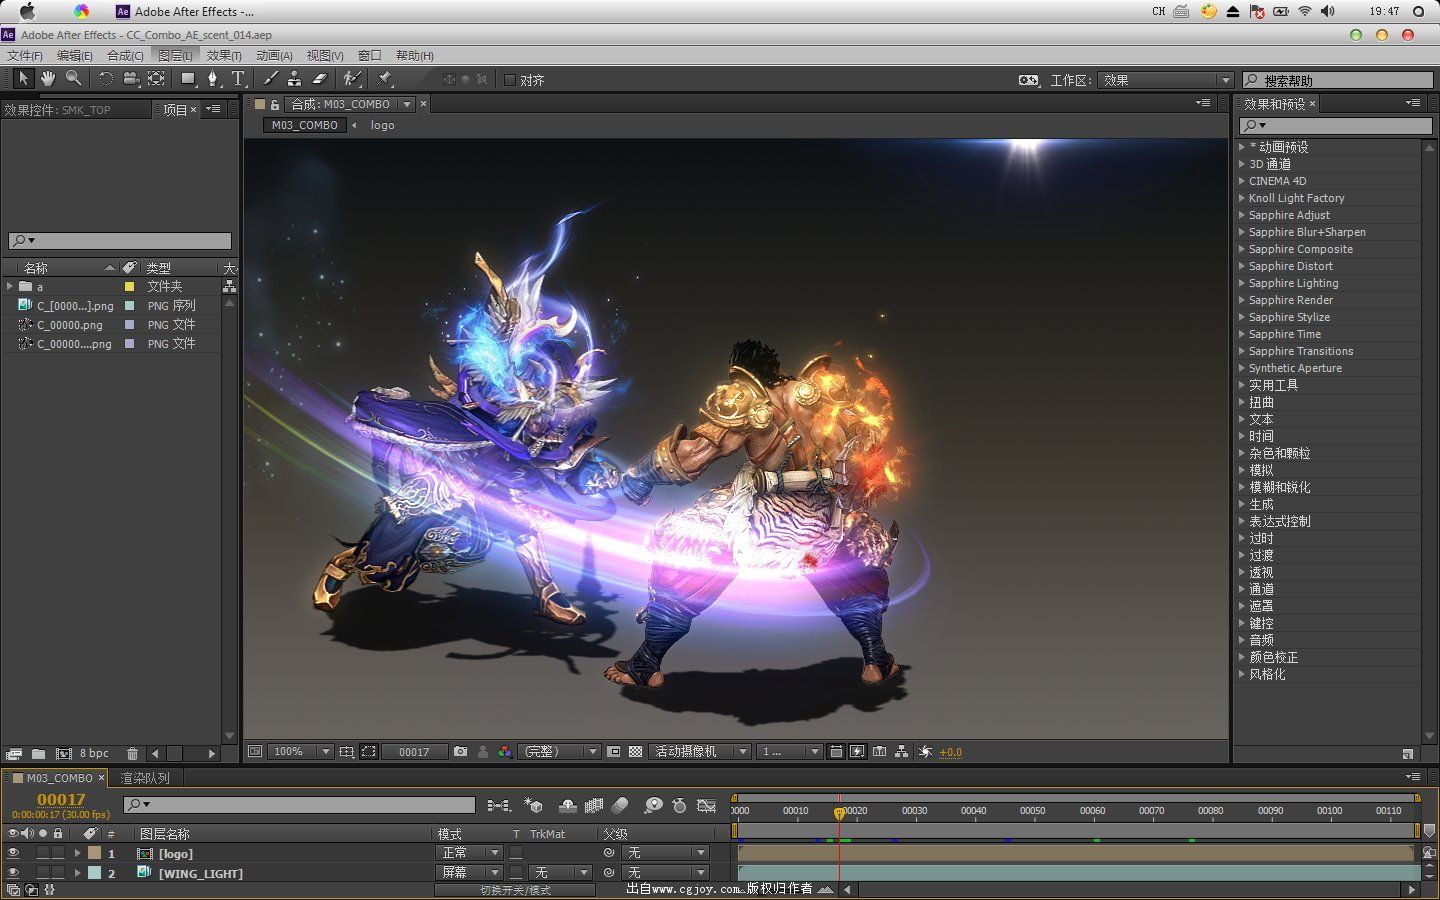Open the composition mini-flowchart in timeline
This screenshot has width=1440, height=900.
(498, 805)
